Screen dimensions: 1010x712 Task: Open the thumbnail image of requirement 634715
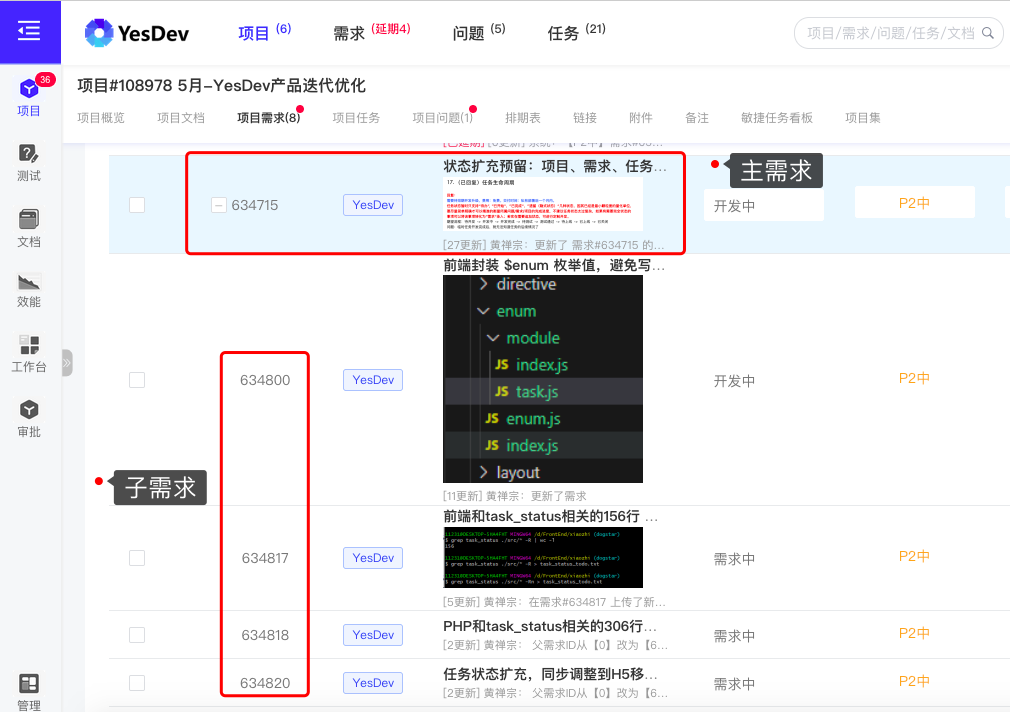tap(543, 204)
